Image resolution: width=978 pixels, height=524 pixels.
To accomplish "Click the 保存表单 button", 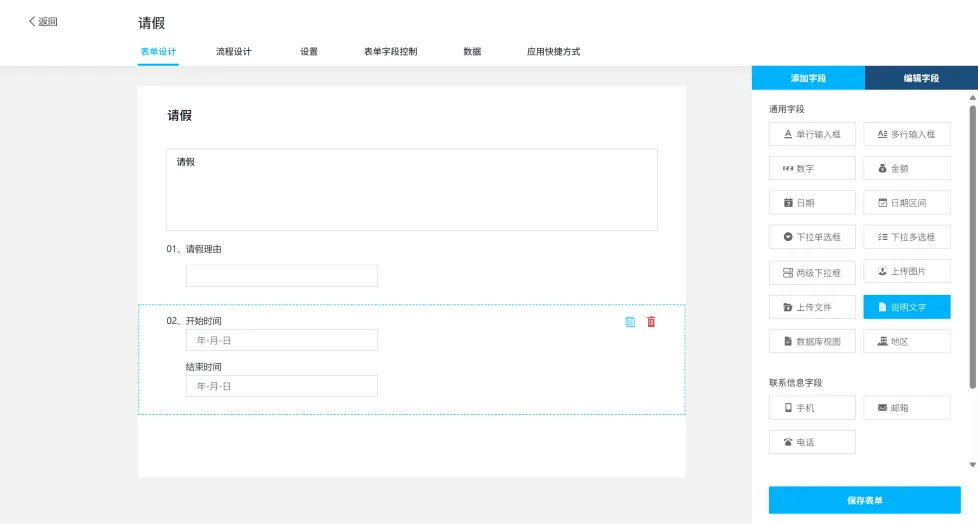I will pyautogui.click(x=864, y=500).
